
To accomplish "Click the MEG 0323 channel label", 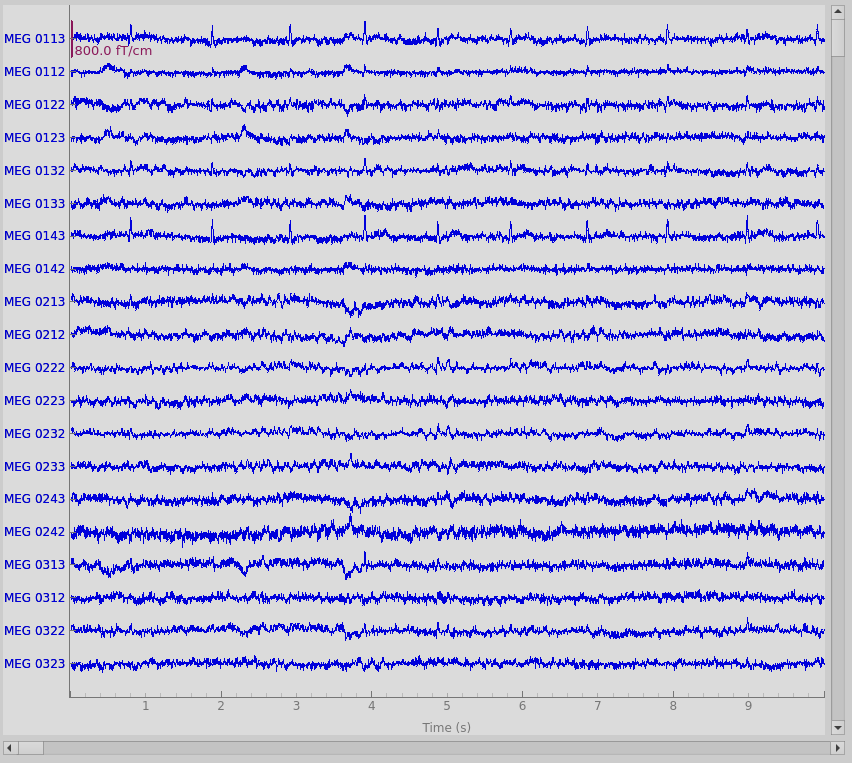I will tap(35, 664).
